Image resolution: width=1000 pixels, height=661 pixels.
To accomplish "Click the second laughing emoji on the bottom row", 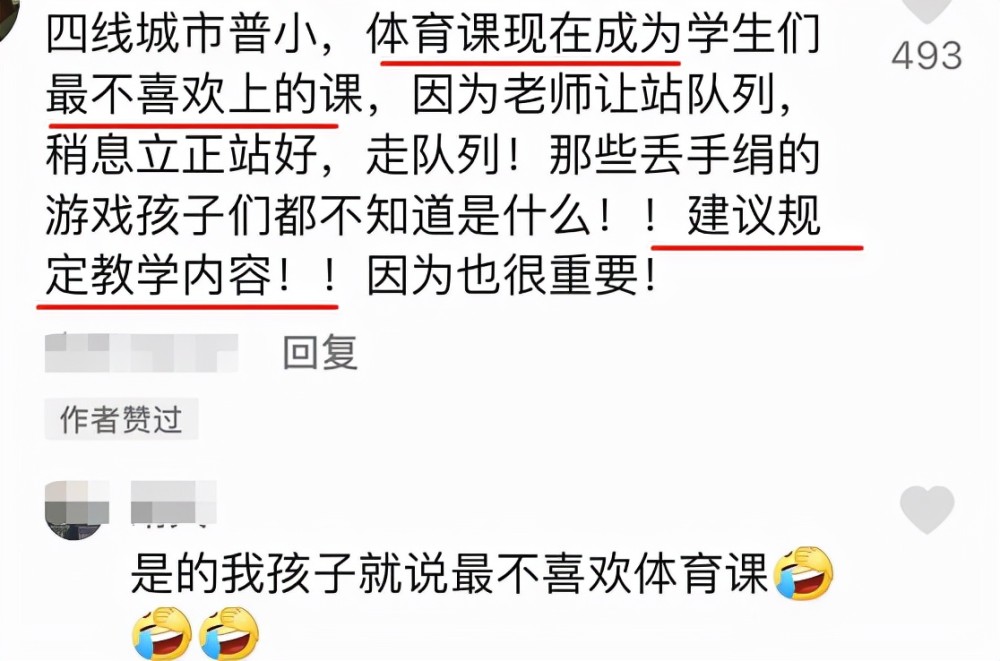I will click(x=229, y=634).
